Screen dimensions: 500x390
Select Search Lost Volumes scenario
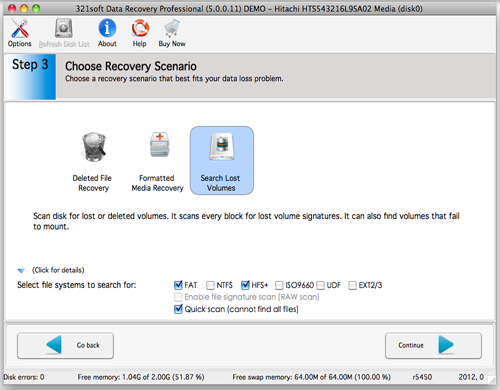coord(222,161)
